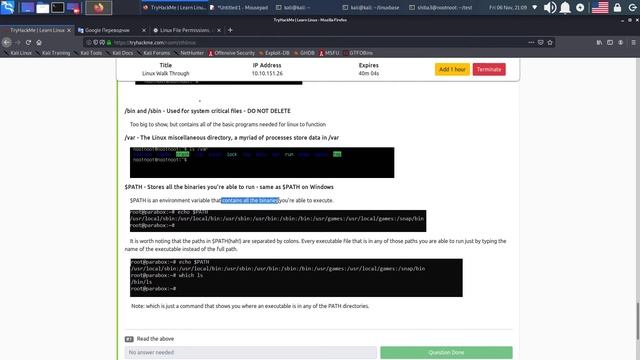Bookmark this page with the star
This screenshot has height=360, width=640.
click(x=550, y=42)
